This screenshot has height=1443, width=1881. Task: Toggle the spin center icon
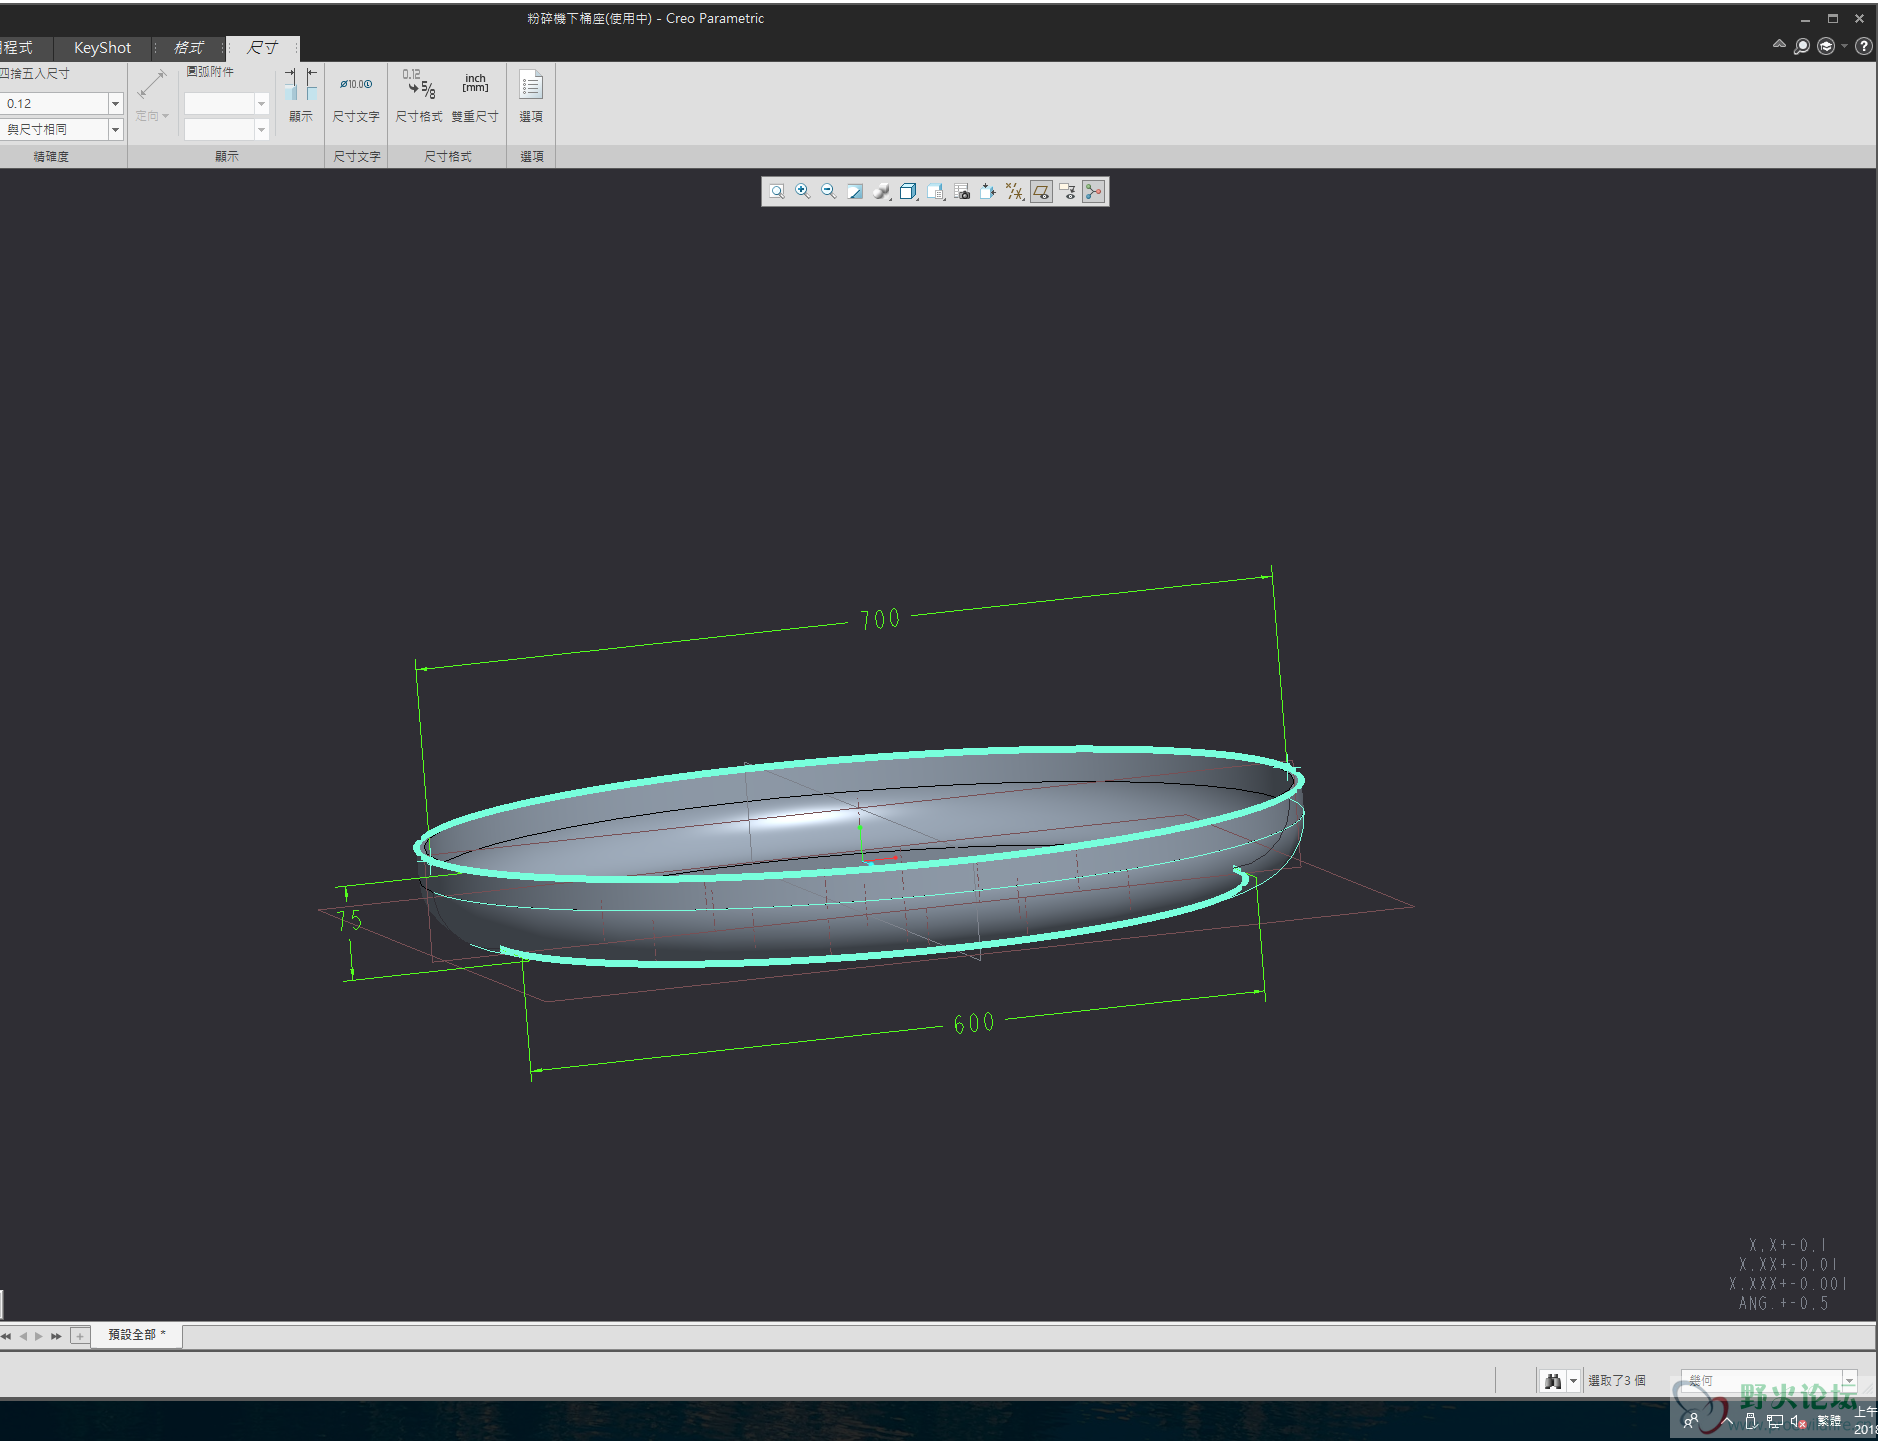pyautogui.click(x=1094, y=191)
